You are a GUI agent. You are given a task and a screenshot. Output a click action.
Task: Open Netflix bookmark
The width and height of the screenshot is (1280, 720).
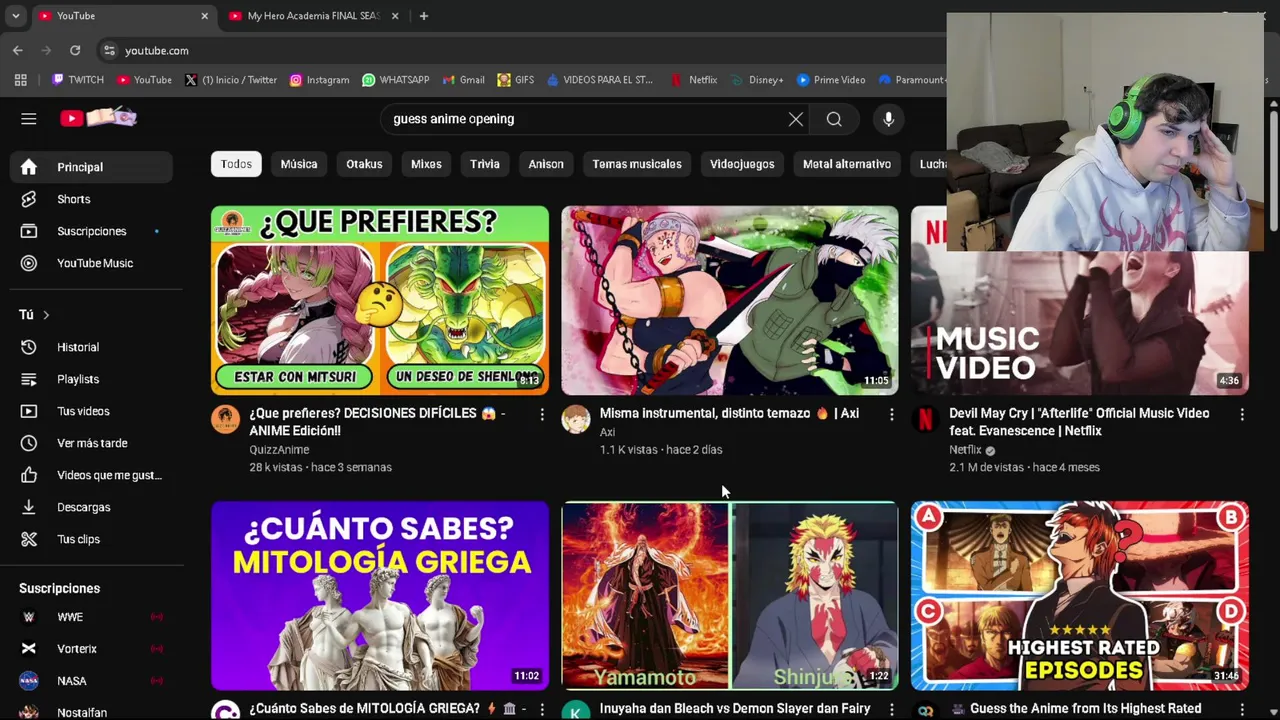(x=694, y=80)
